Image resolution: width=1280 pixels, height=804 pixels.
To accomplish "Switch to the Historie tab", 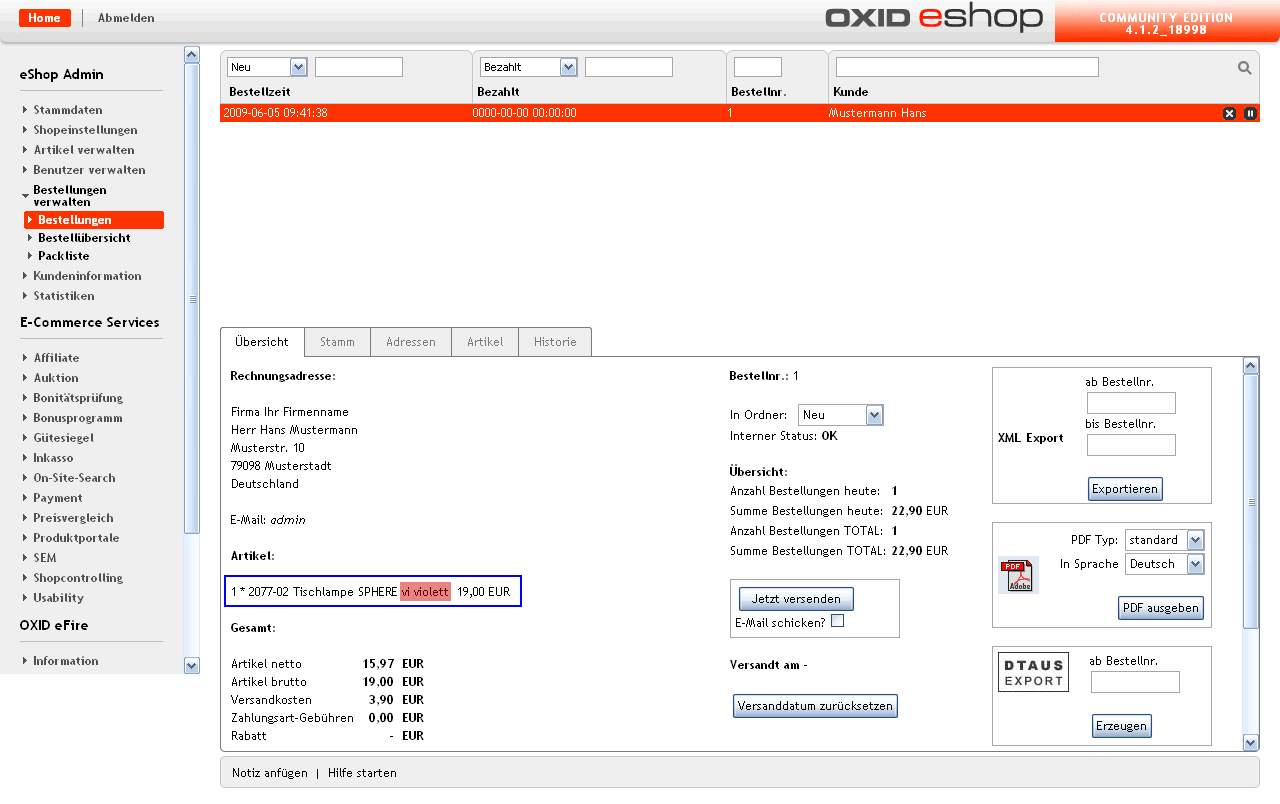I will coord(554,342).
